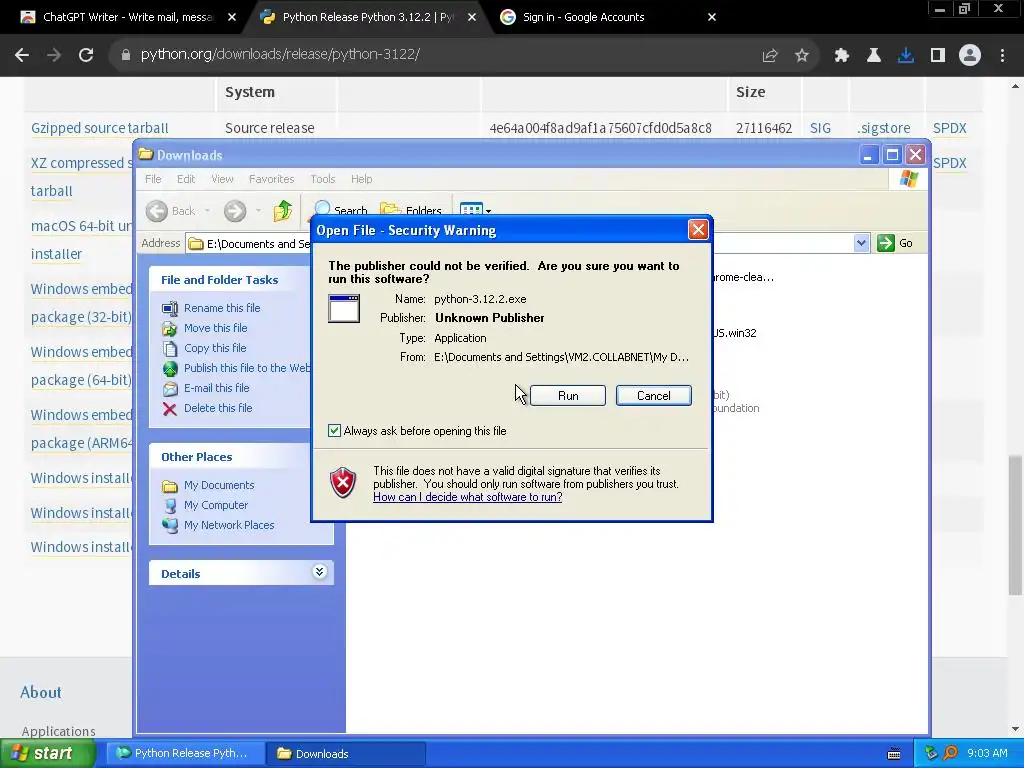The width and height of the screenshot is (1024, 768).
Task: Open the Forward history dropdown arrow
Action: 258,211
